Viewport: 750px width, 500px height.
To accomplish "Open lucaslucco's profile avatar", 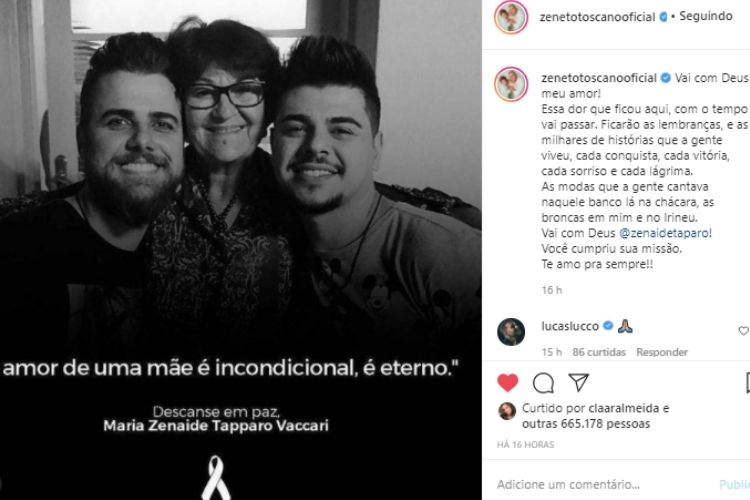I will coord(511,332).
